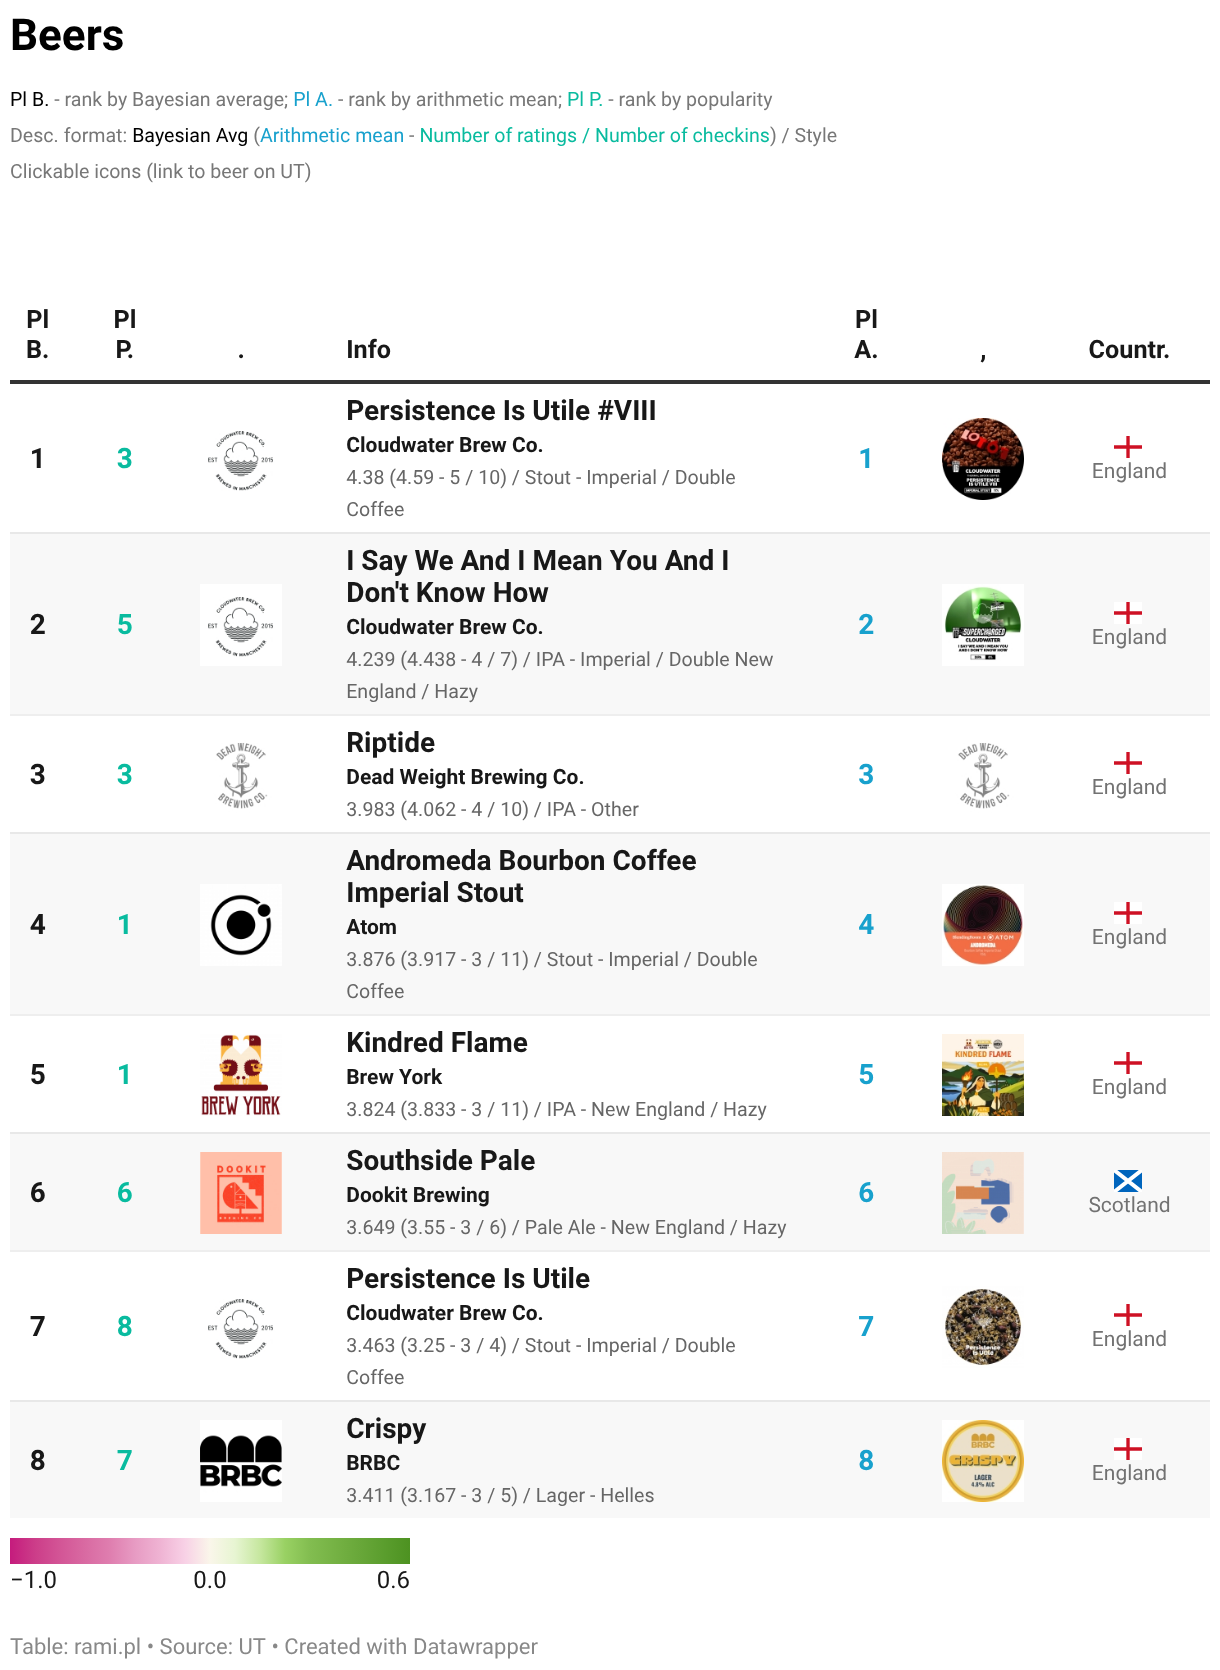Open the Persistence Is Utile #VIII label image
Viewport: 1220px width, 1670px height.
[x=983, y=459]
